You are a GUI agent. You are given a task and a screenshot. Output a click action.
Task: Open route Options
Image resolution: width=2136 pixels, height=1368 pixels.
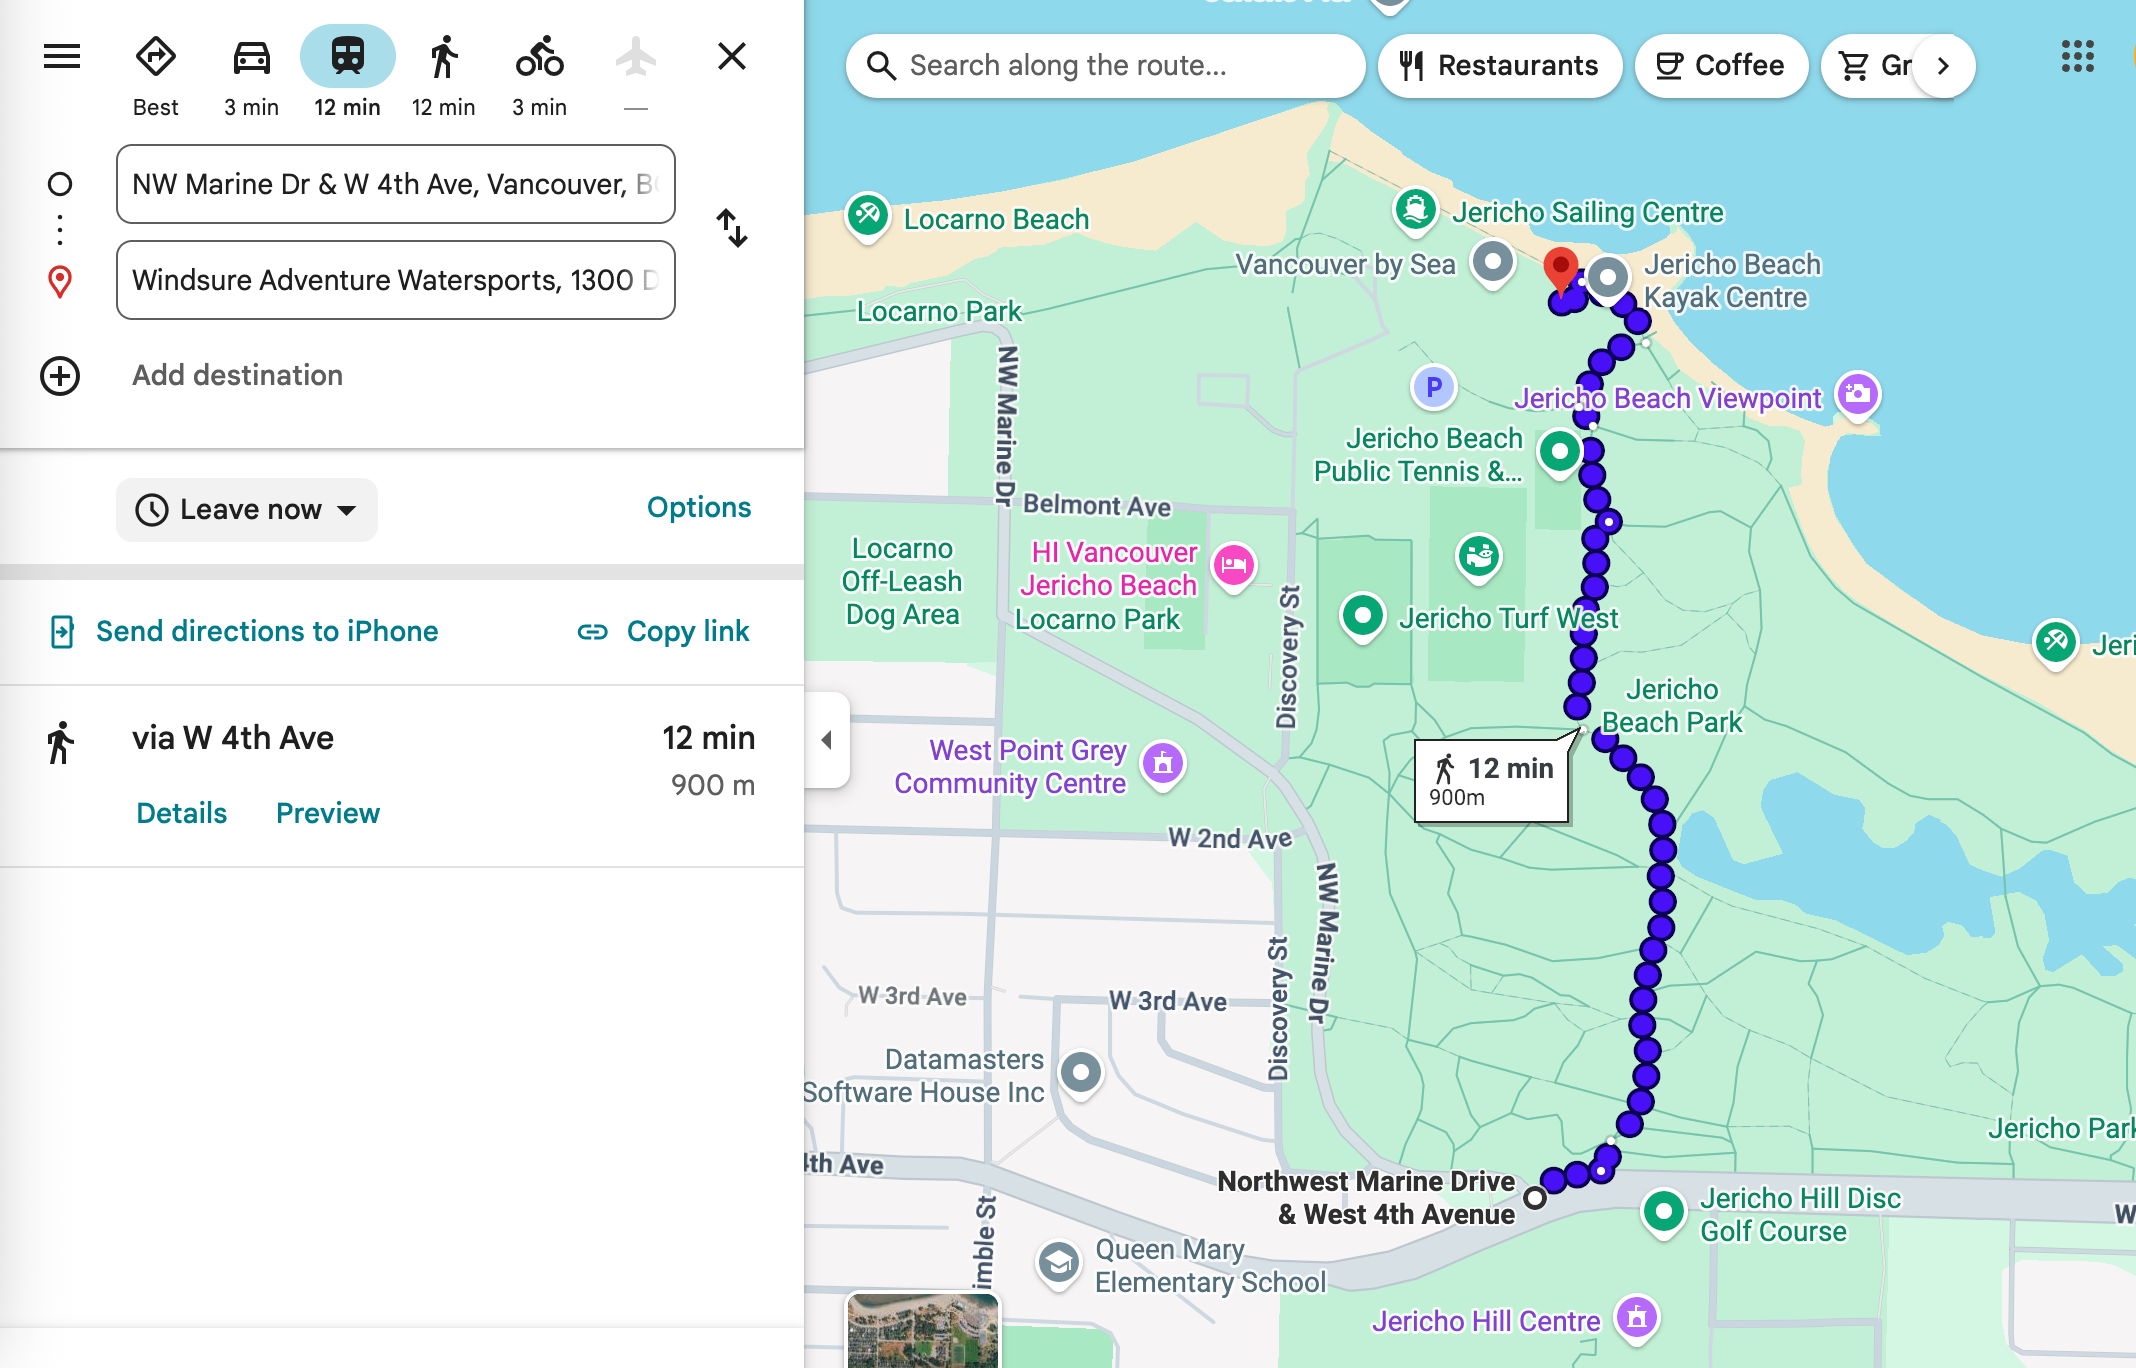pyautogui.click(x=698, y=508)
